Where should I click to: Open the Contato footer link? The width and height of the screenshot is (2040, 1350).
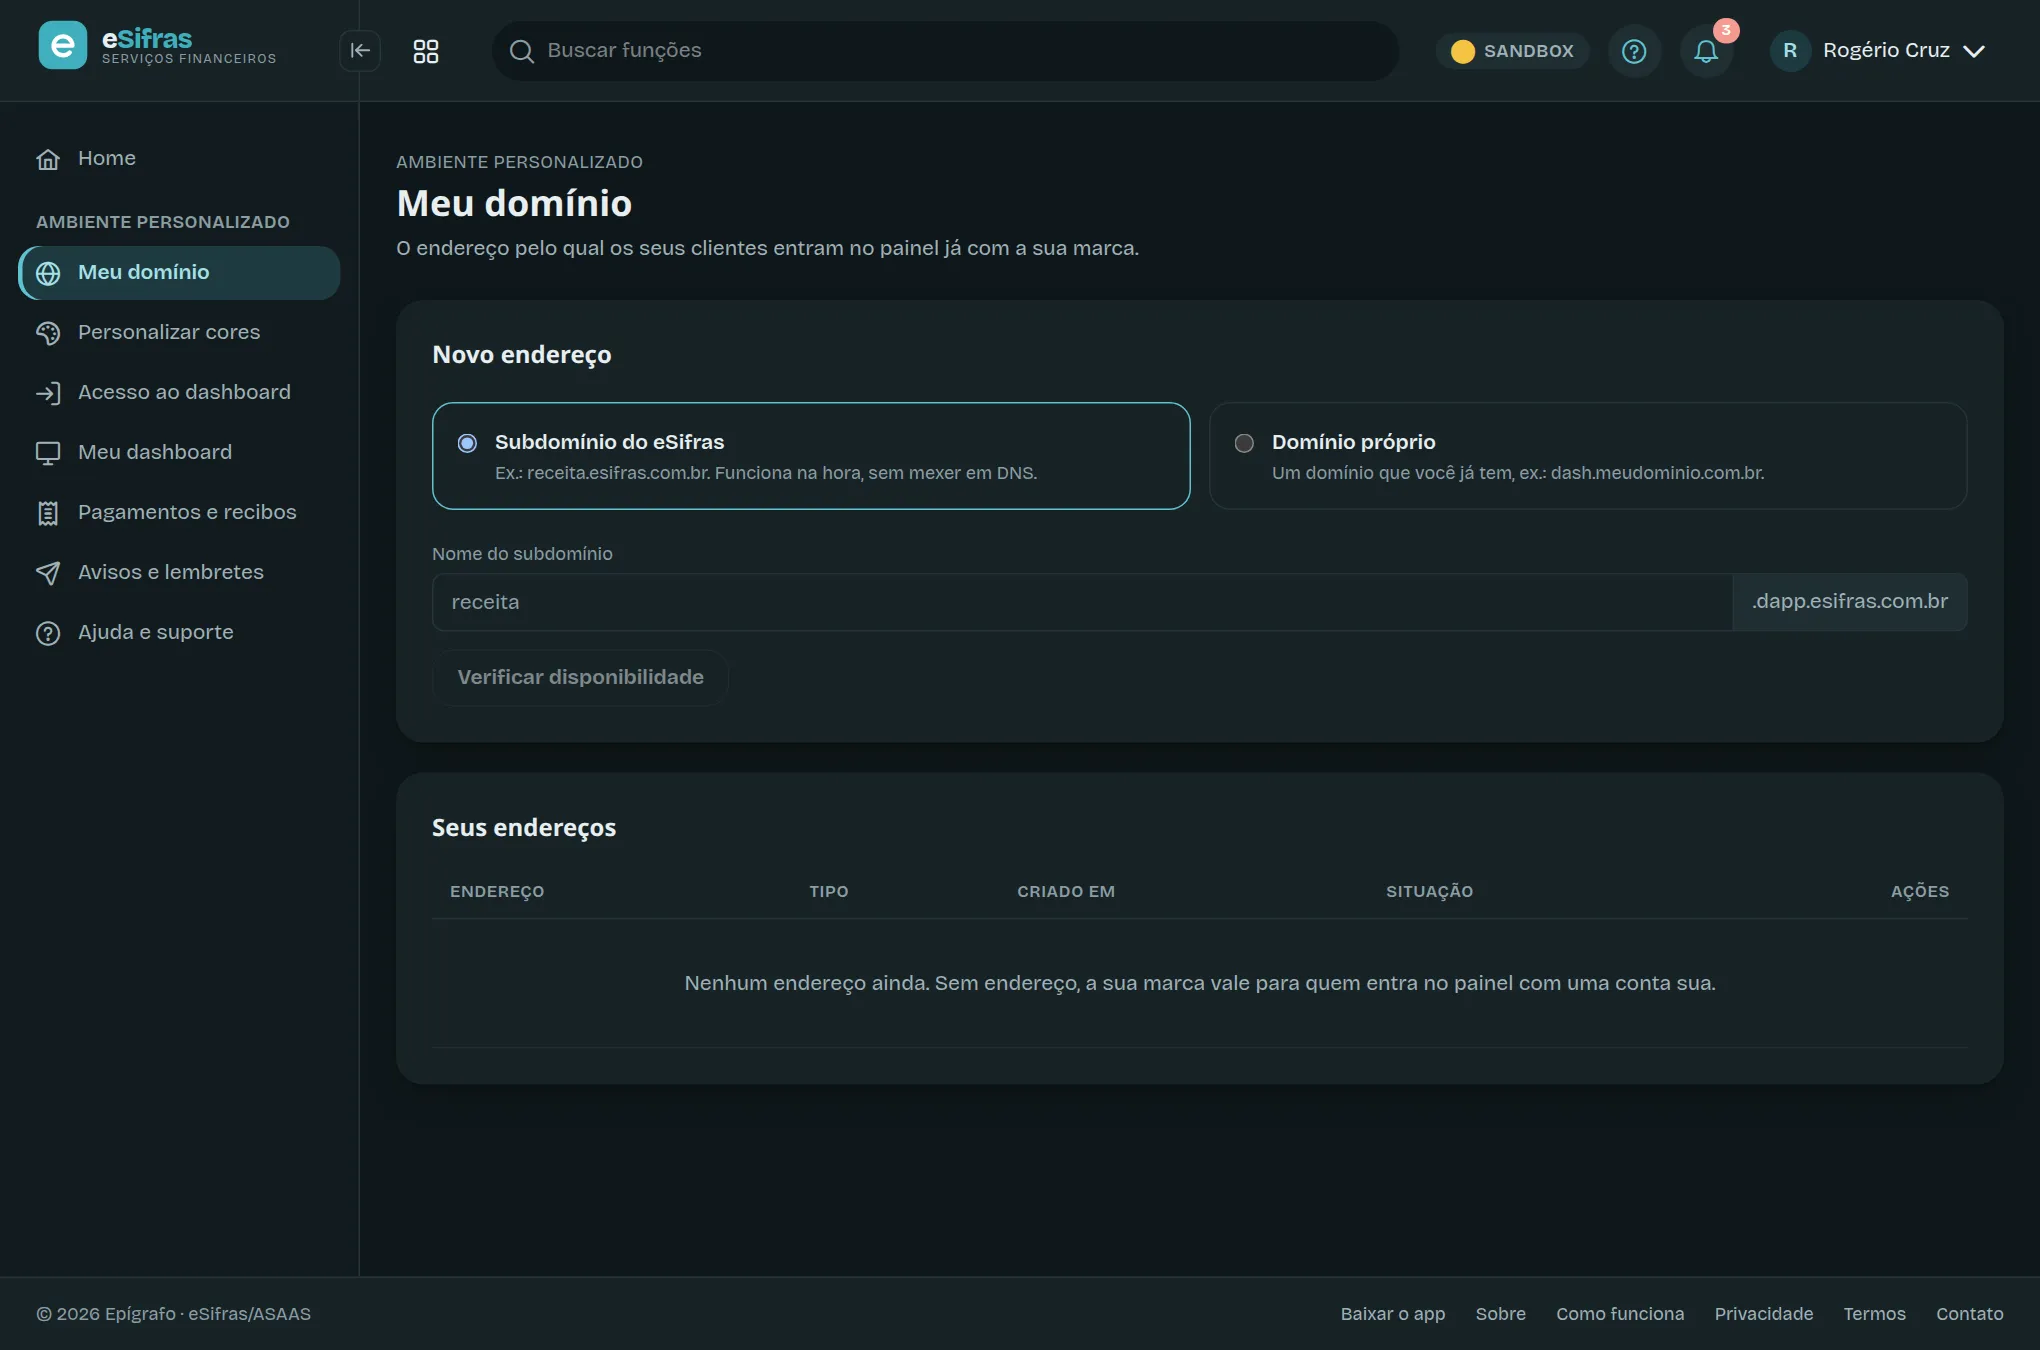(x=1969, y=1314)
